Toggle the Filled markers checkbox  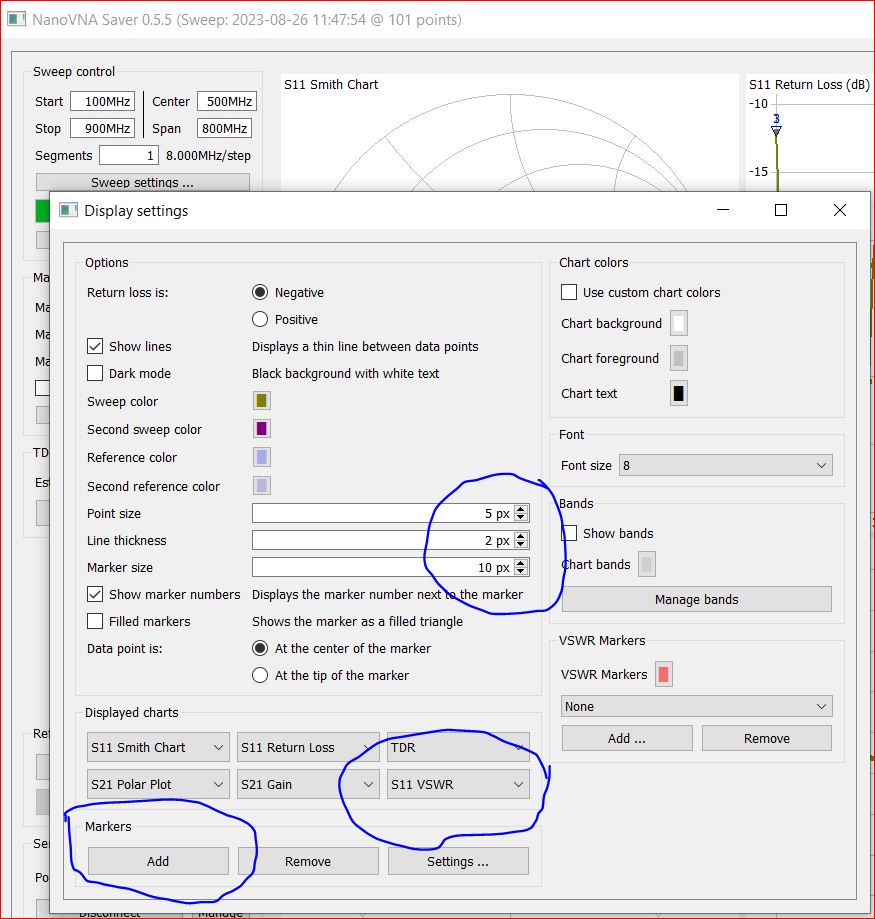95,621
